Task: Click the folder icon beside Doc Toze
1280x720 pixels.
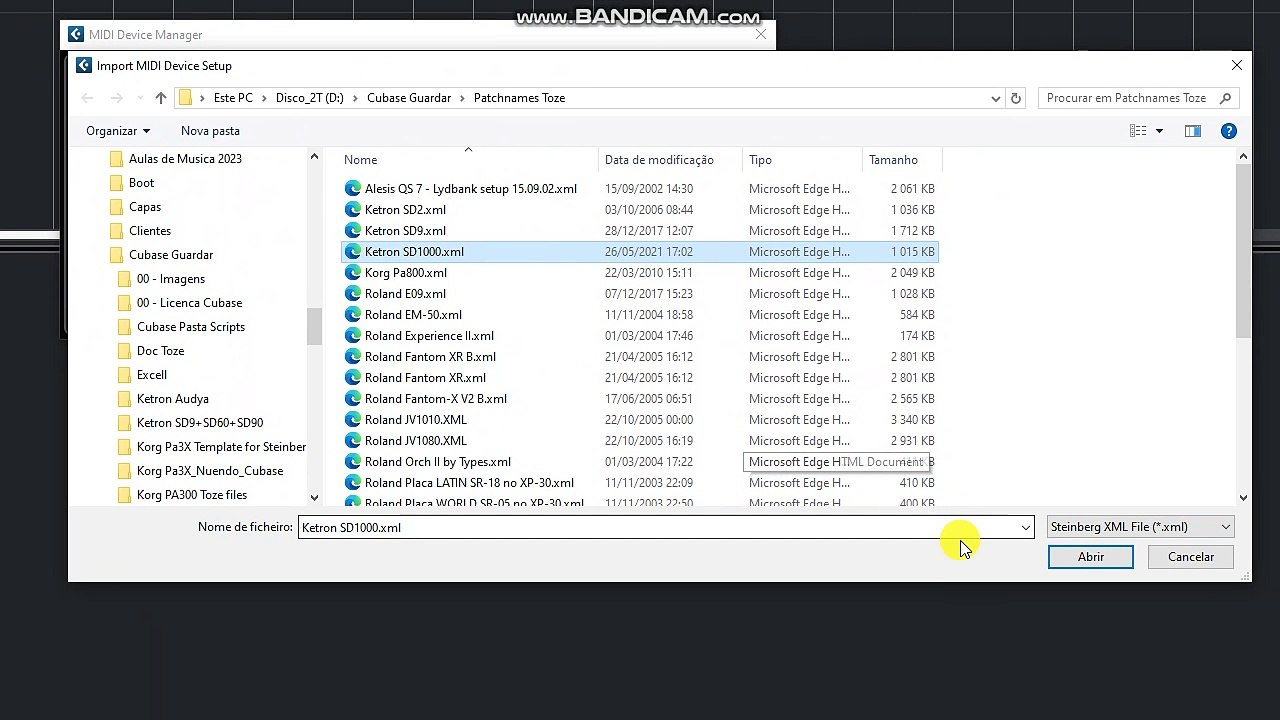Action: pyautogui.click(x=124, y=351)
